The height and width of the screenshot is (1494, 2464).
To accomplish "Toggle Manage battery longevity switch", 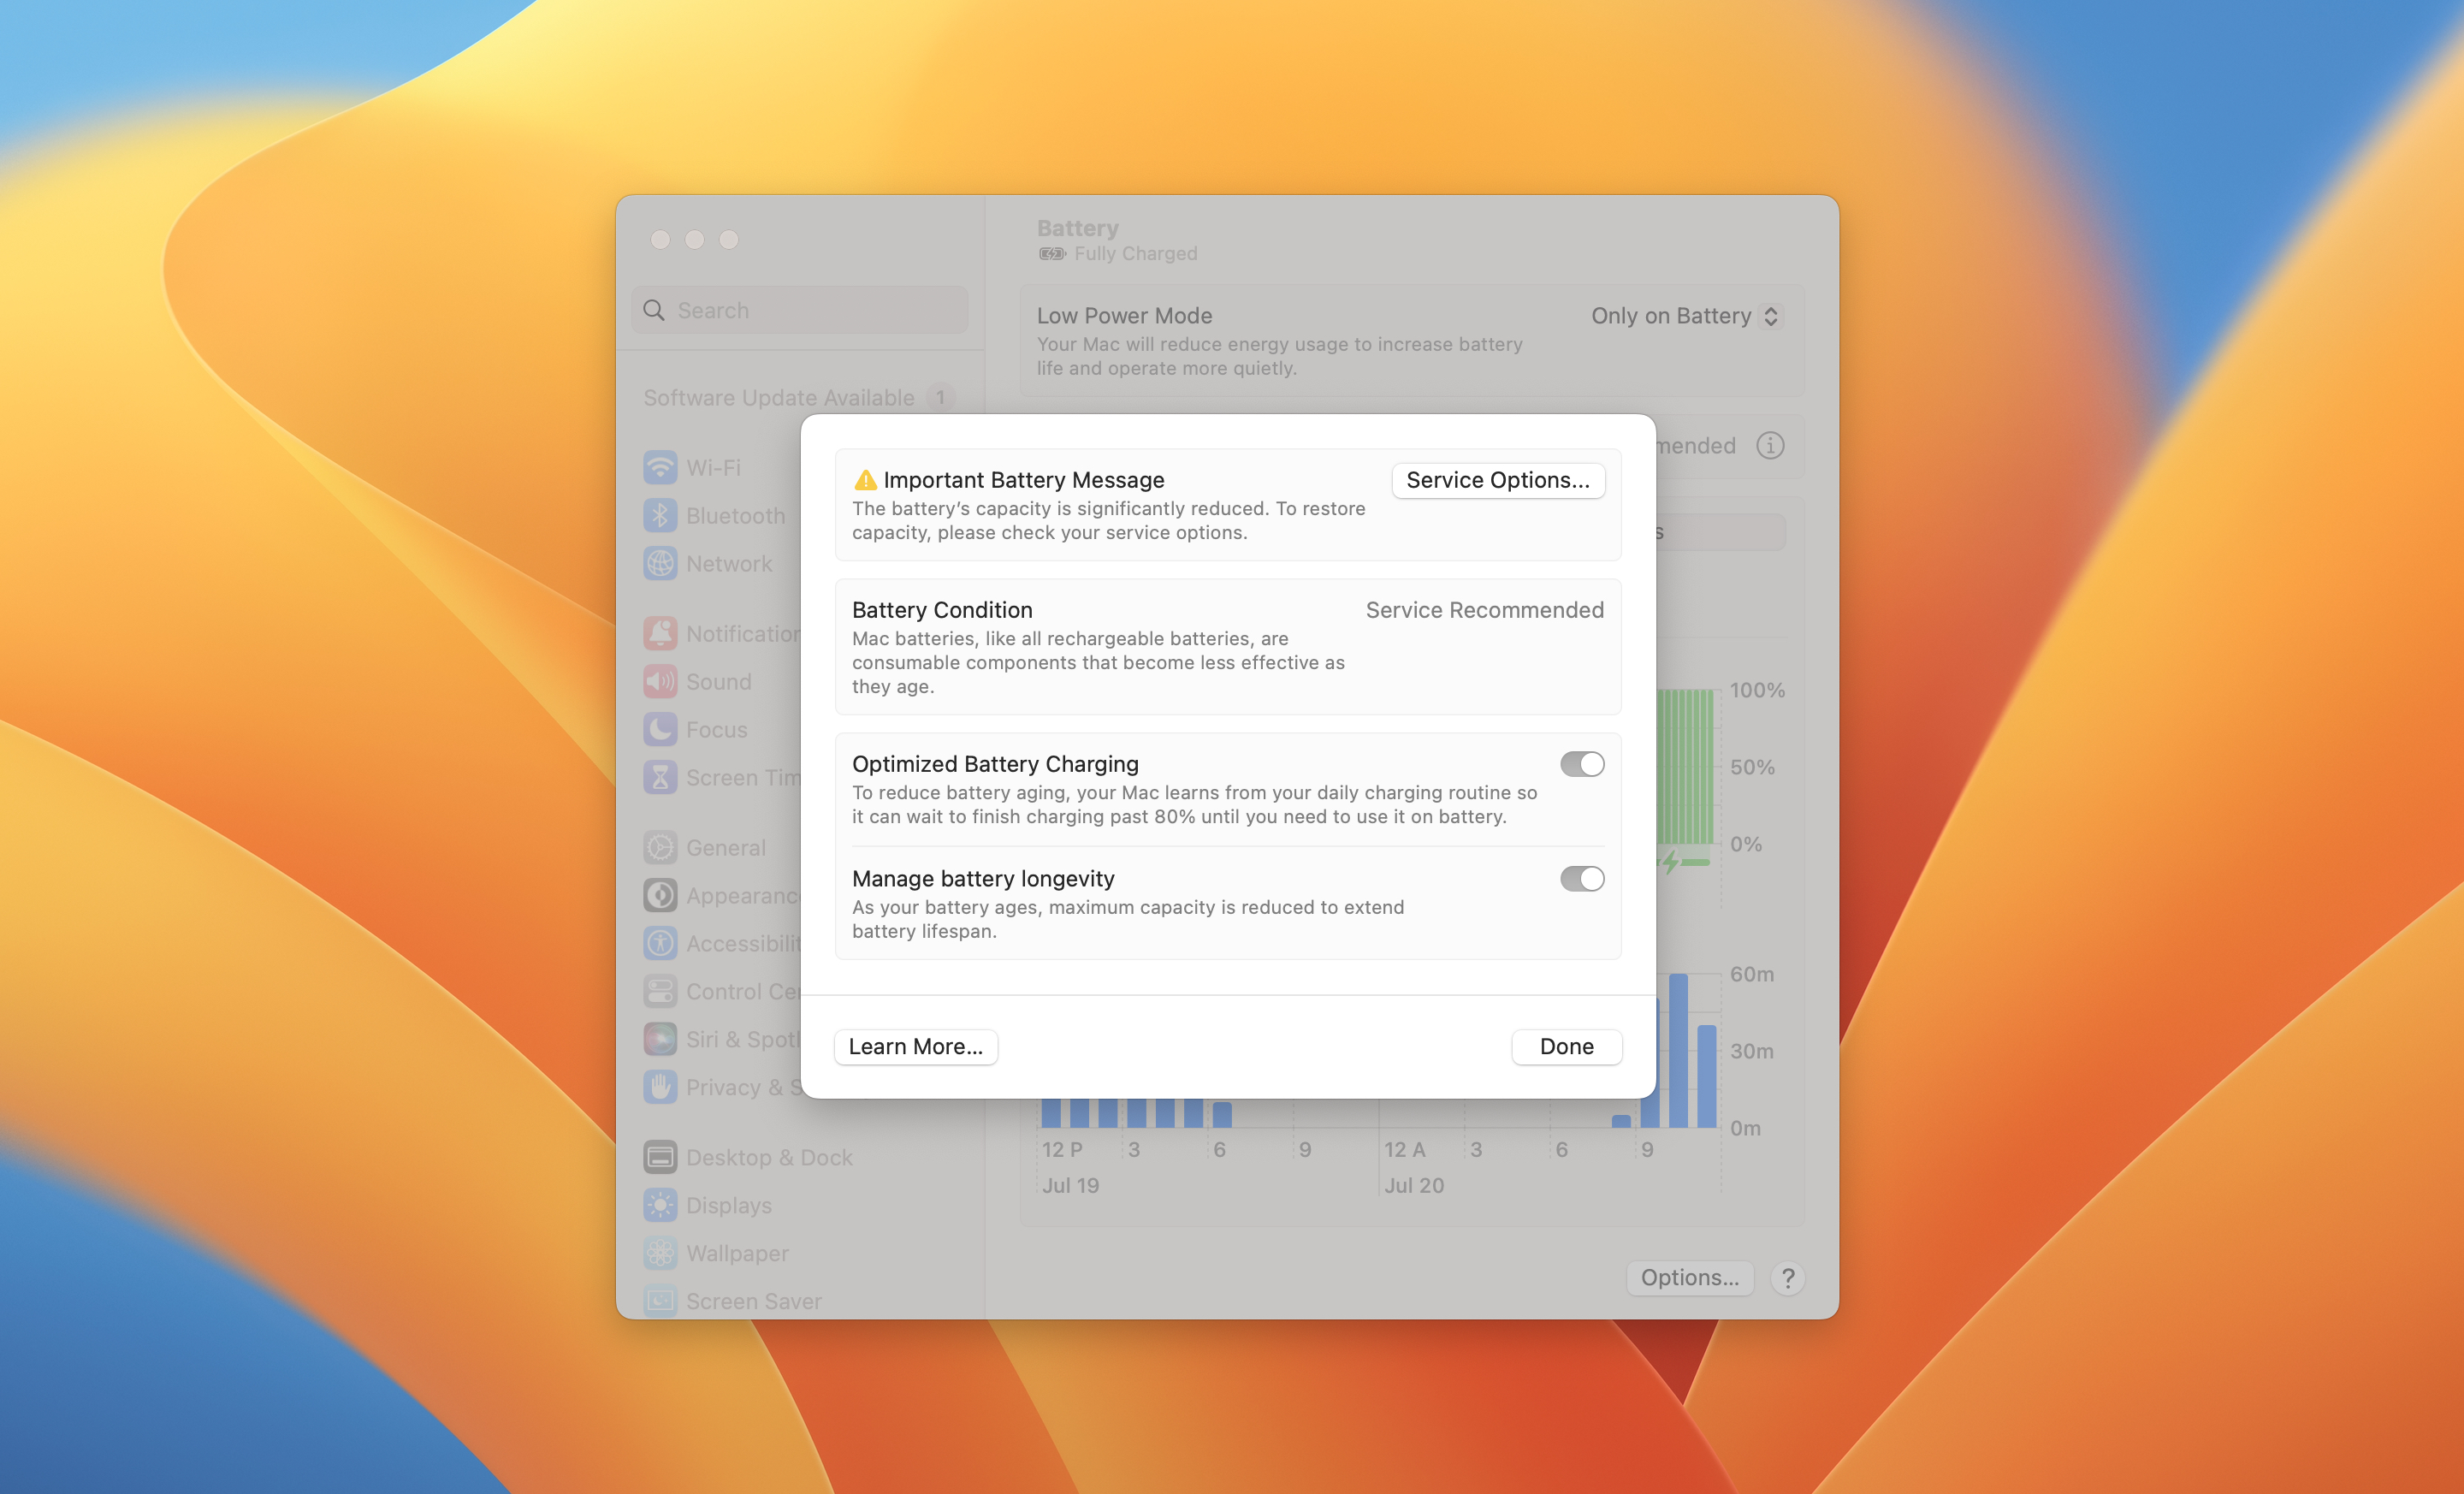I will (1581, 879).
